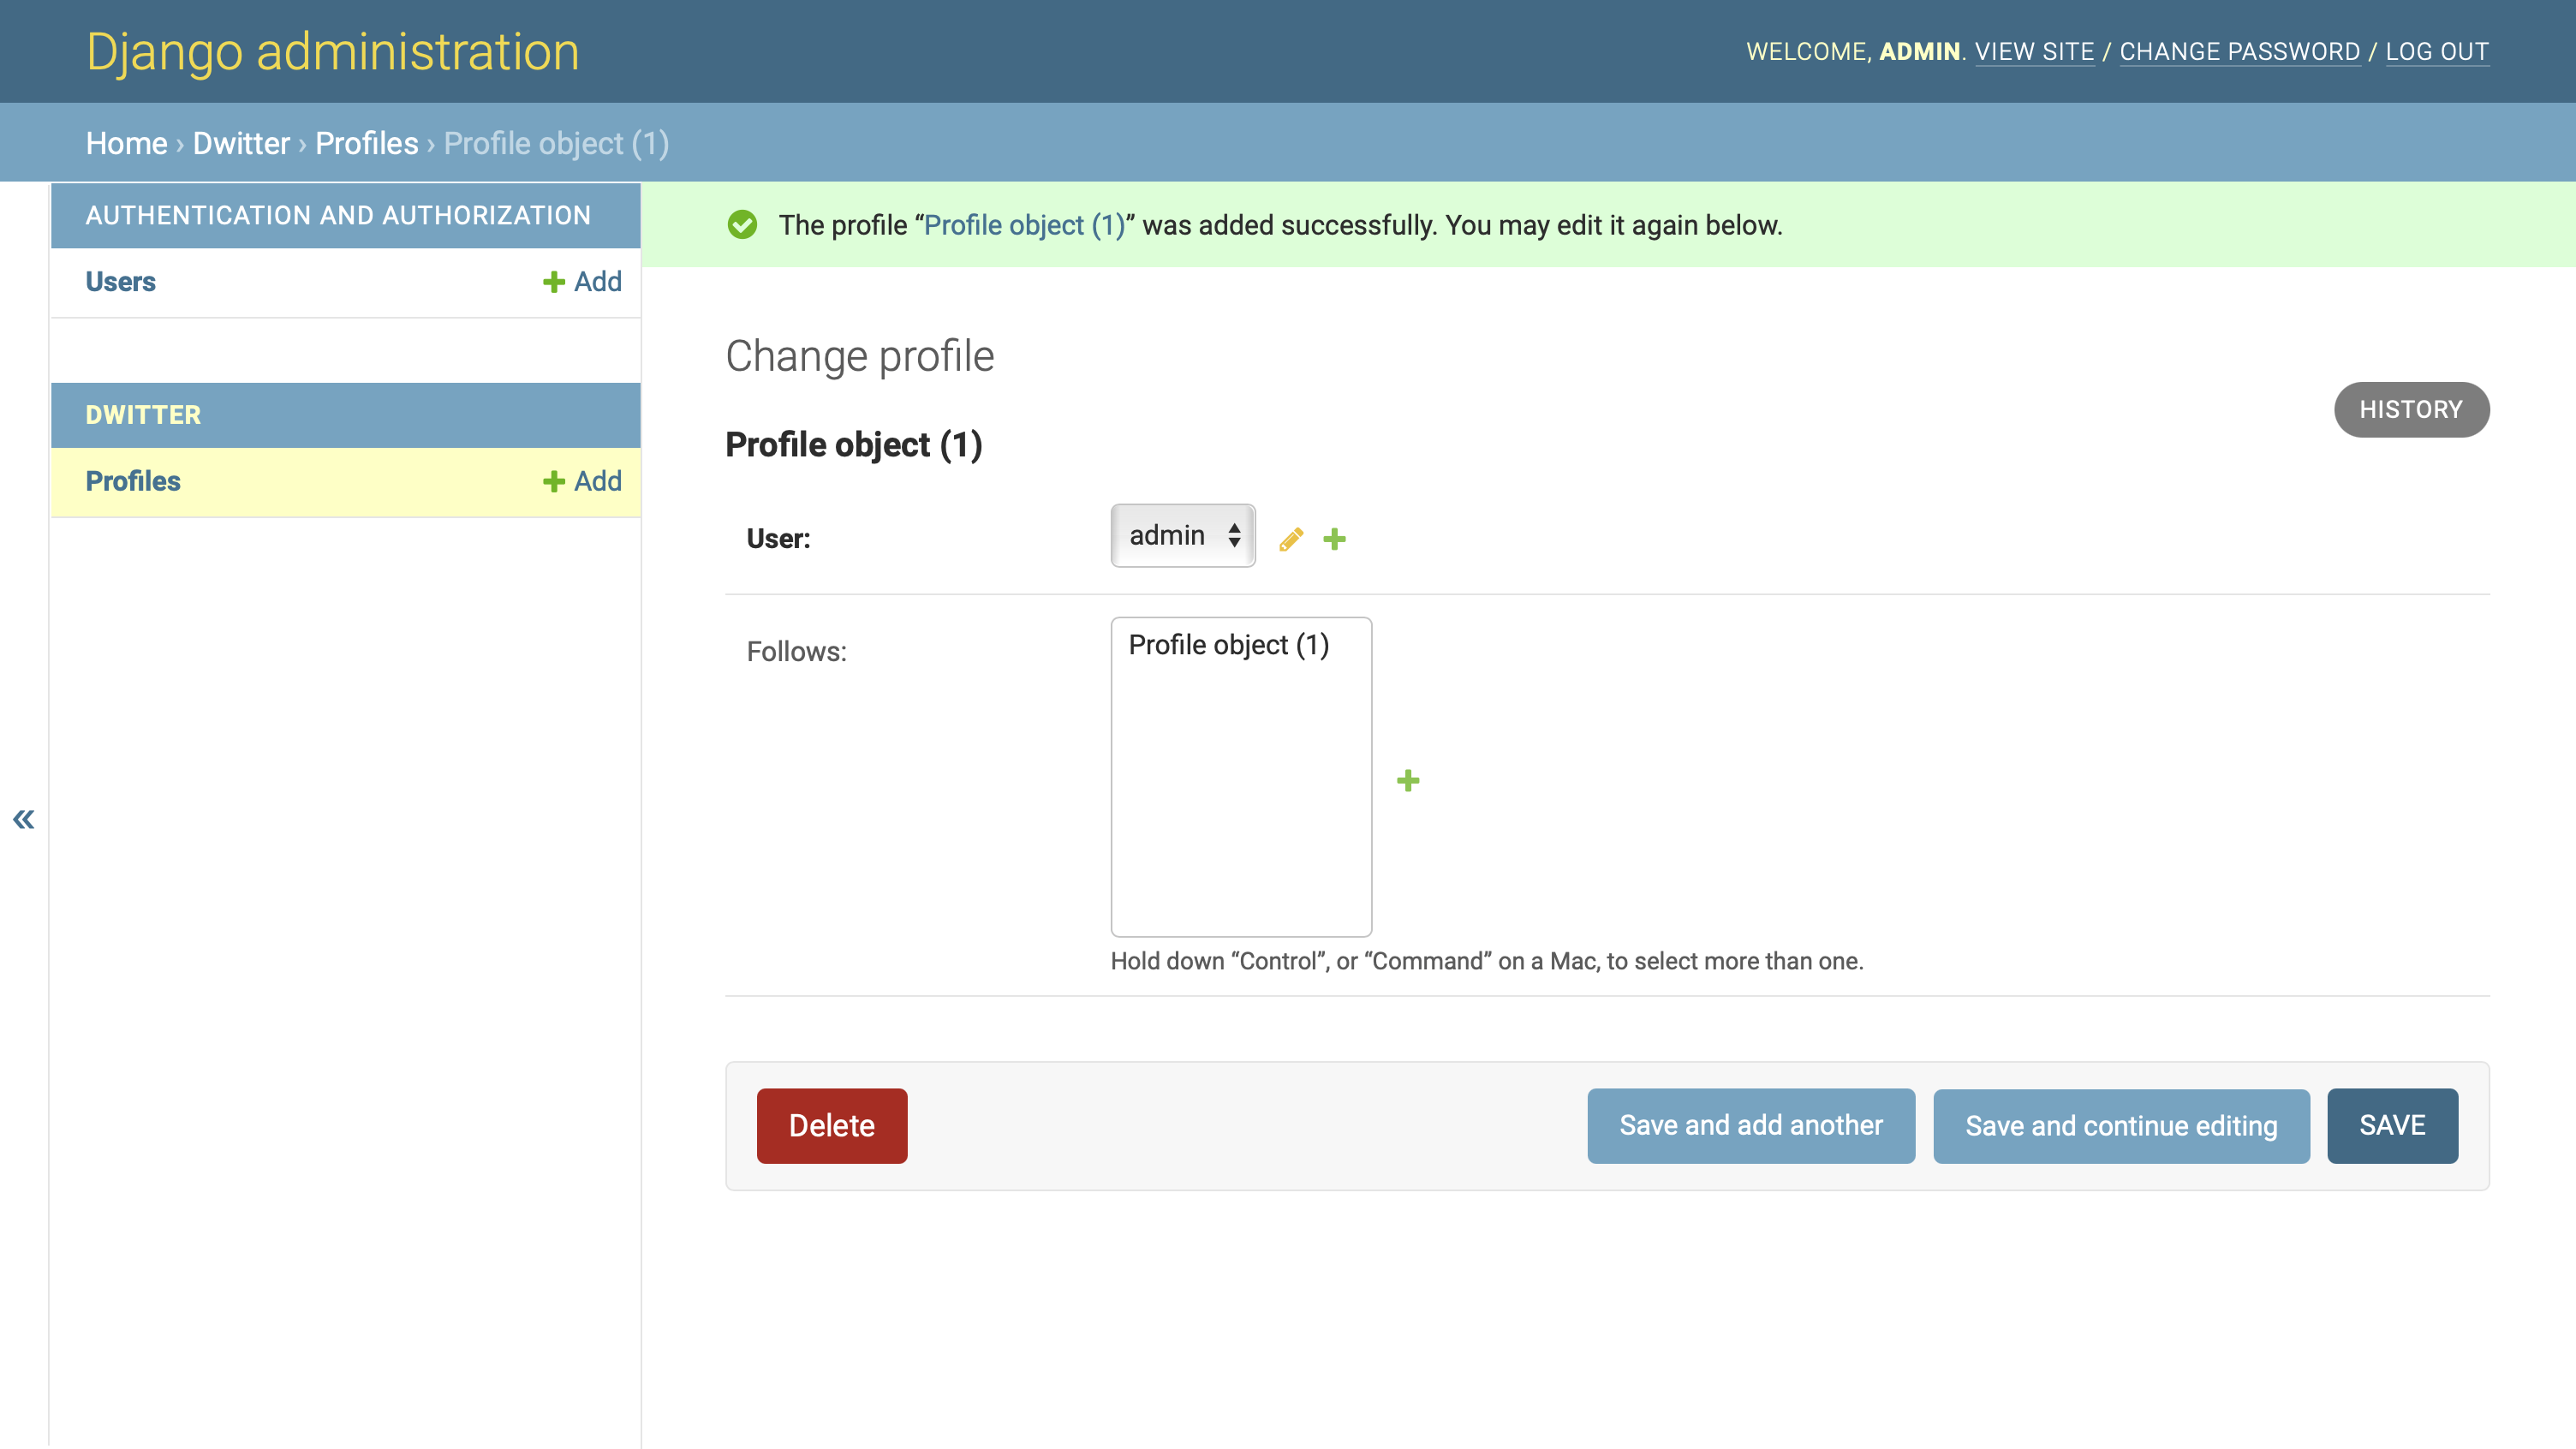Viewport: 2576px width, 1449px height.
Task: Select Profile object (1) in the Follows list
Action: (1228, 645)
